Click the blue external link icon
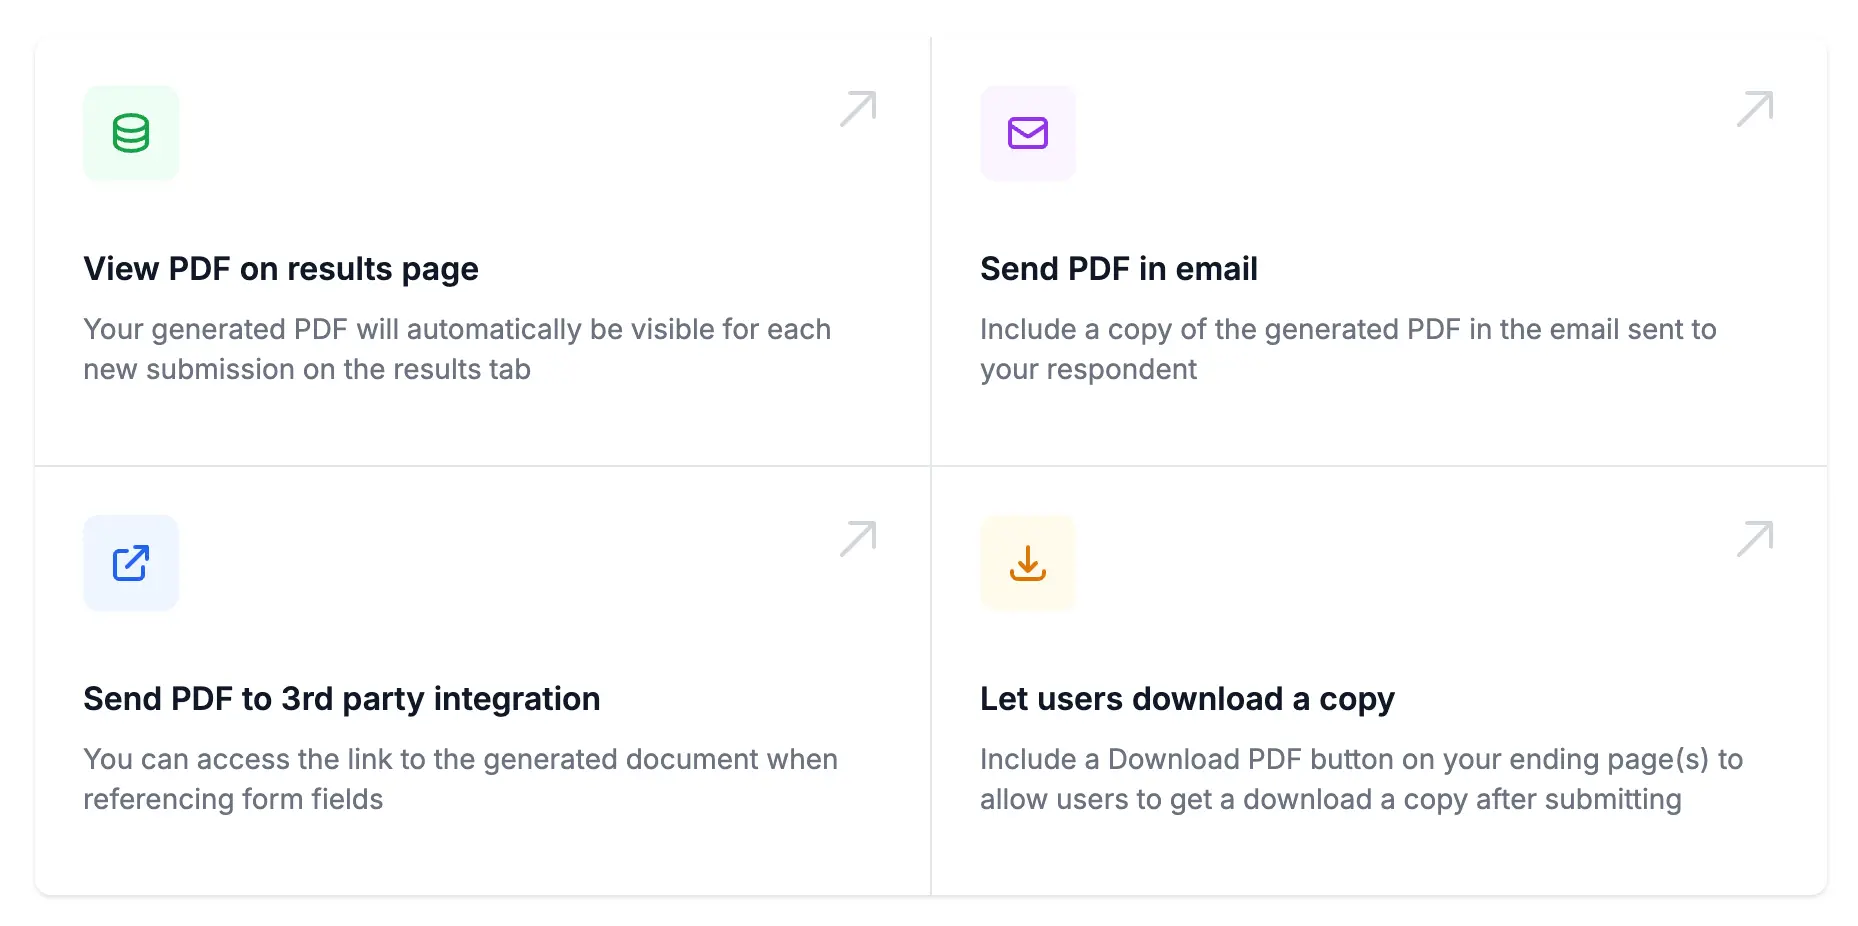 [x=130, y=563]
